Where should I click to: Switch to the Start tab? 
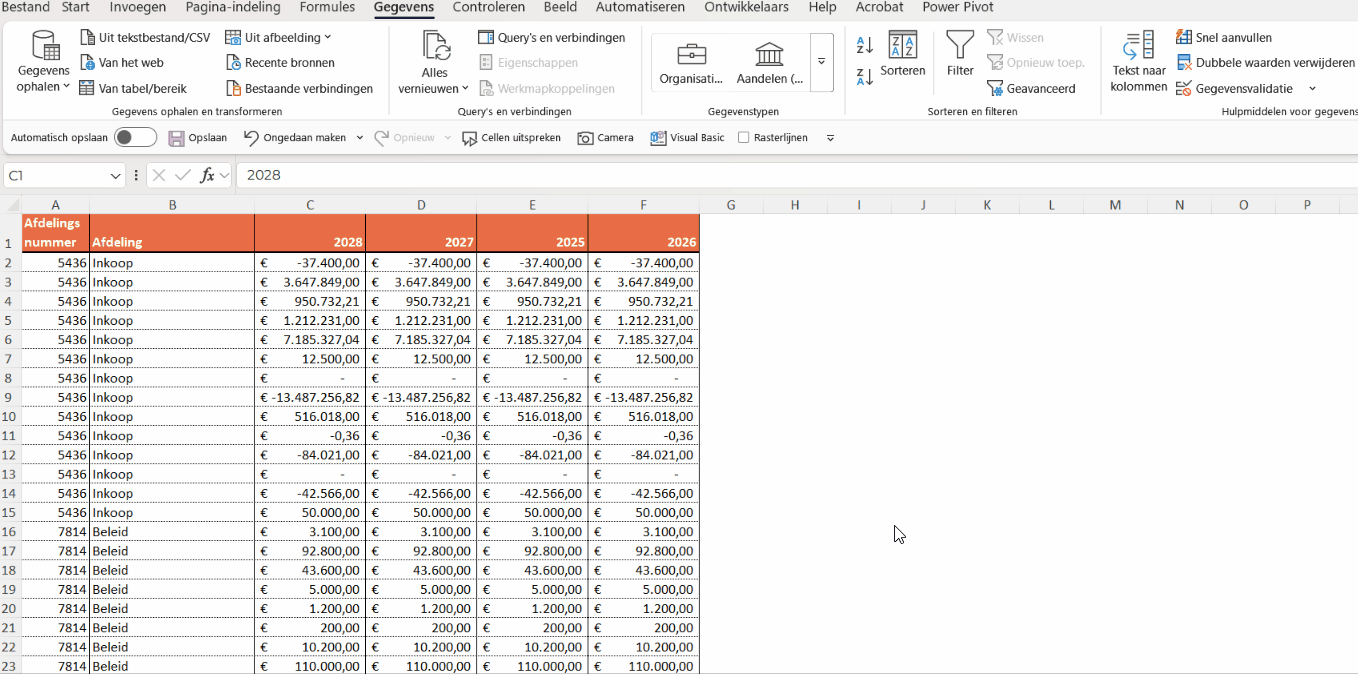click(x=76, y=8)
